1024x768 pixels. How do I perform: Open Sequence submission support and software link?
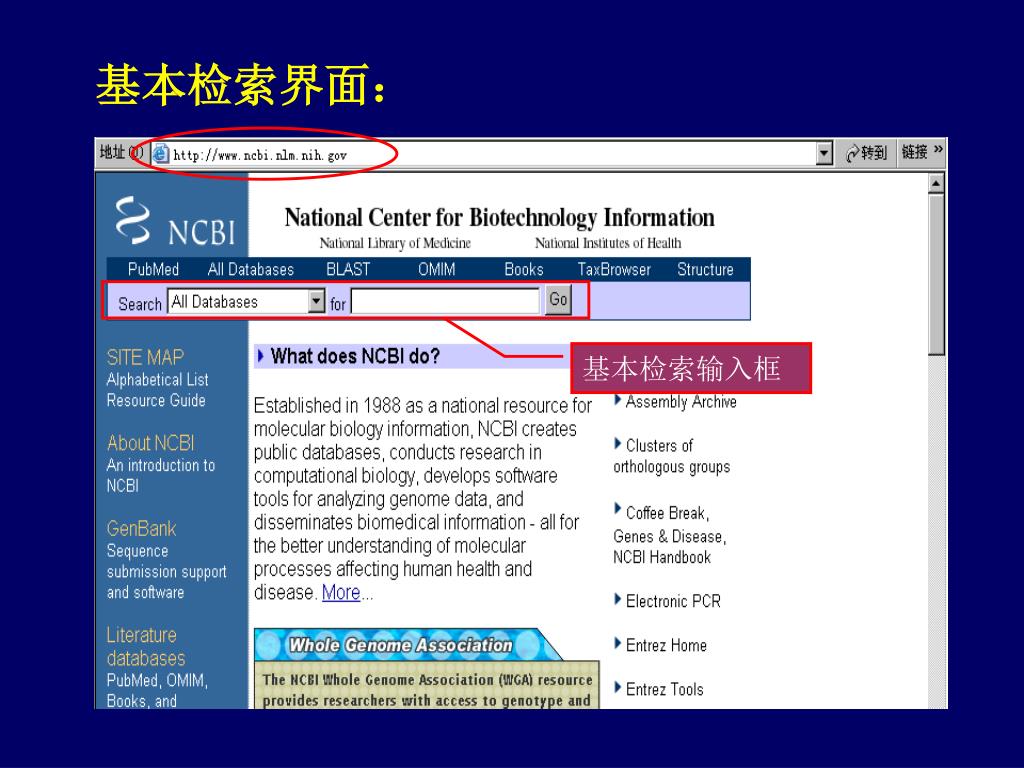coord(167,571)
